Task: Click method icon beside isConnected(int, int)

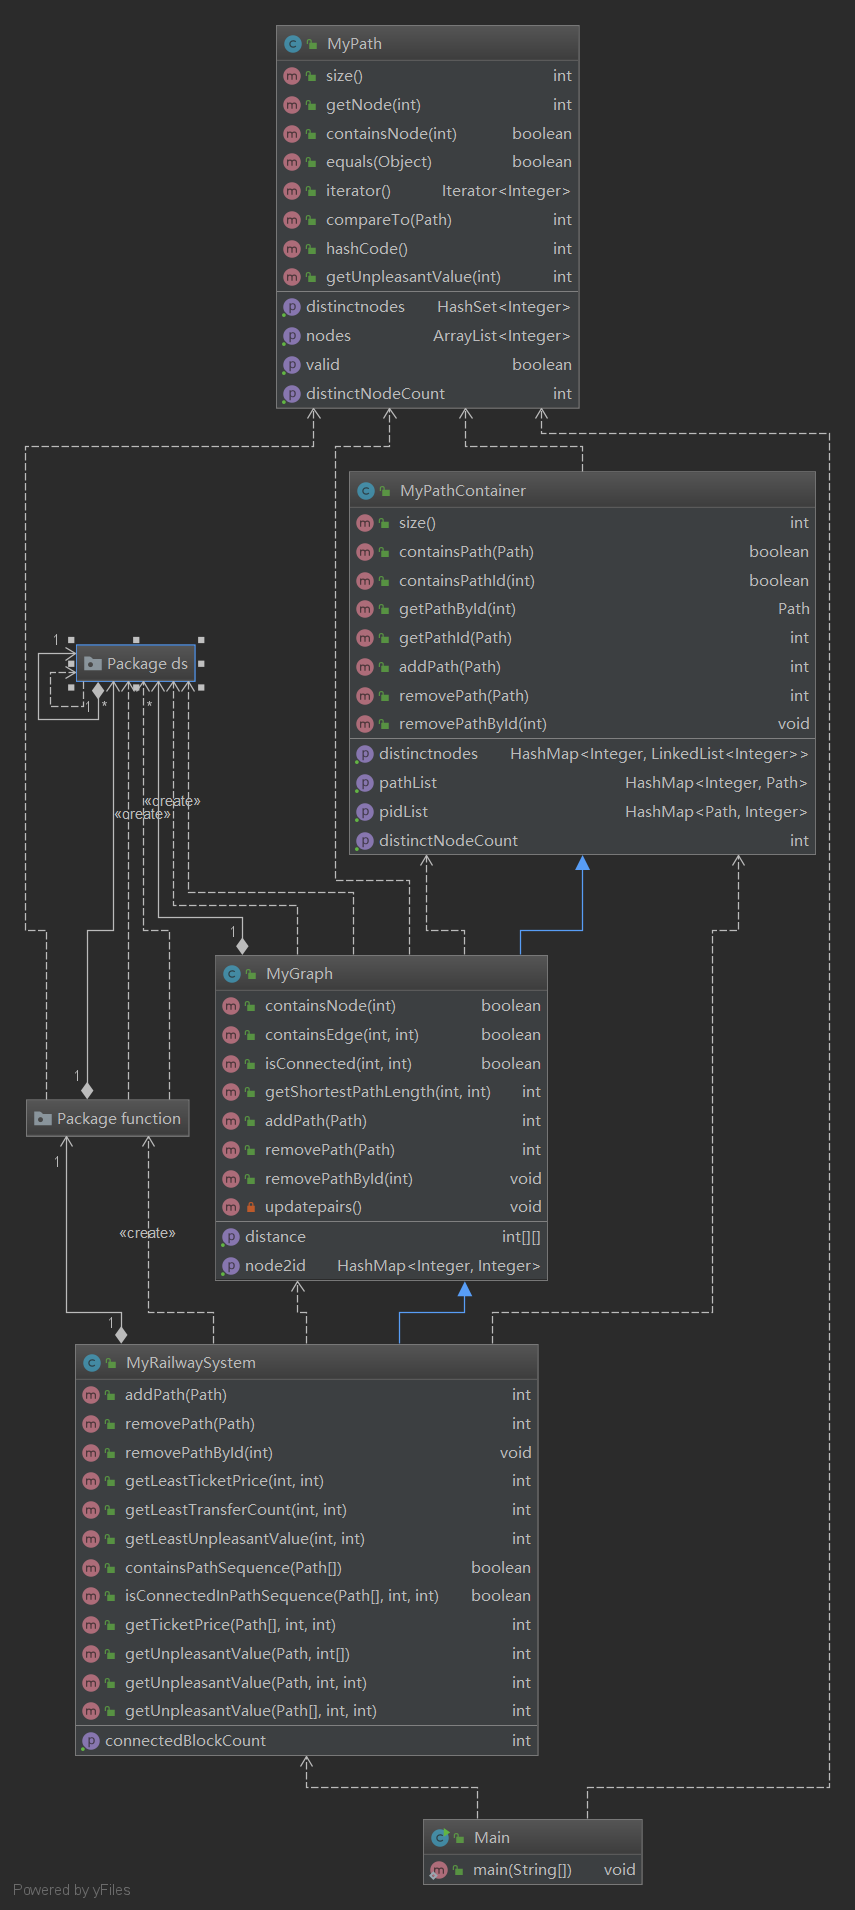Action: pos(231,1064)
